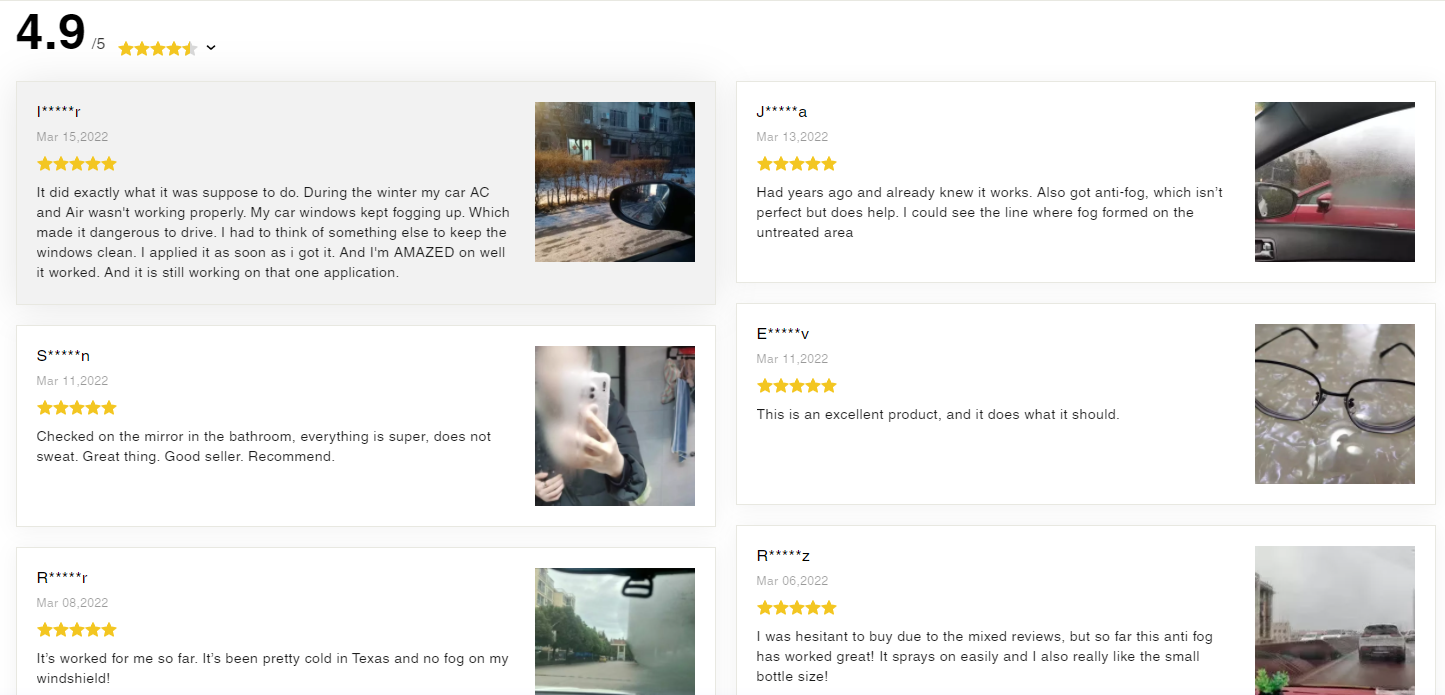Open the star rating filter dropdown

[210, 47]
